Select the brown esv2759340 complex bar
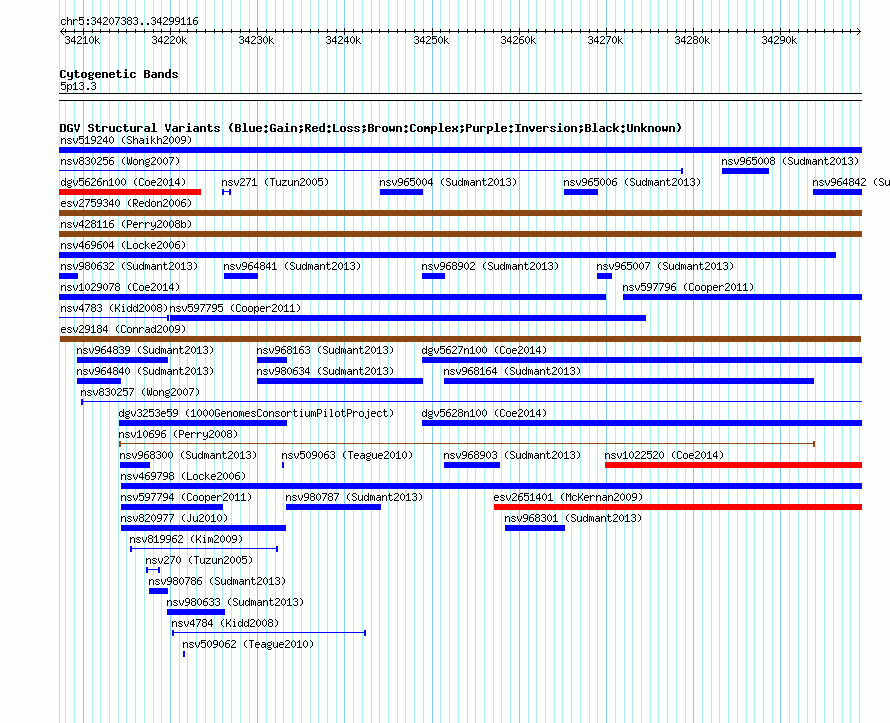Viewport: 890px width, 723px height. point(460,213)
